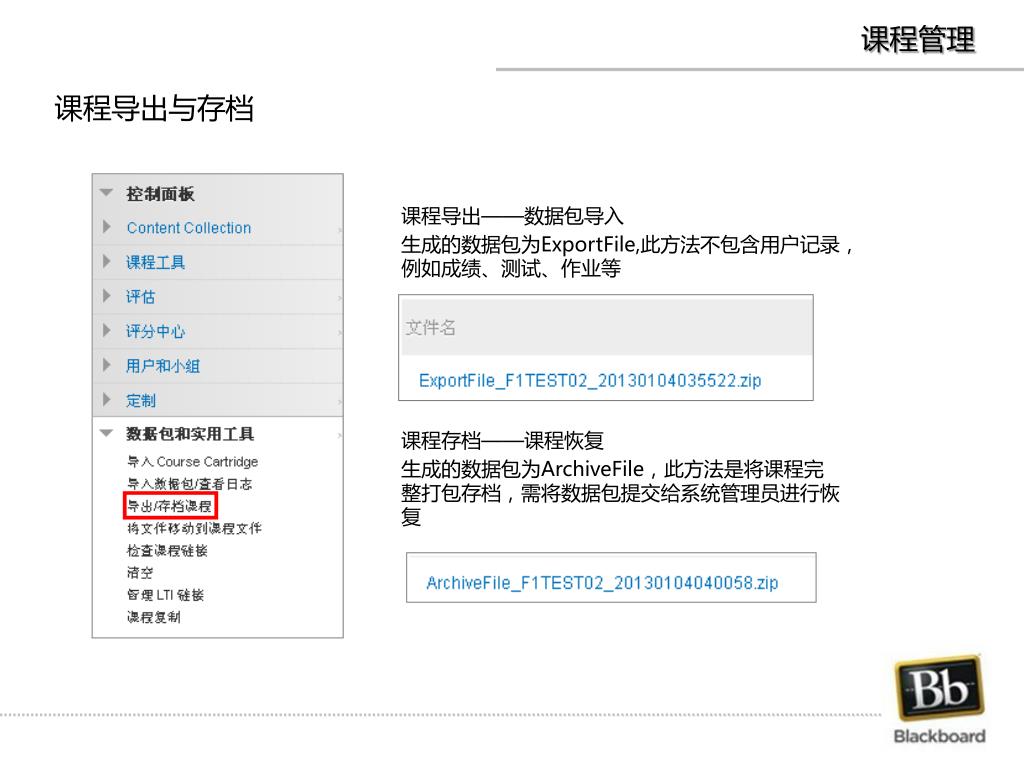Expand the 课程工具 arrow
The width and height of the screenshot is (1024, 768).
click(106, 261)
